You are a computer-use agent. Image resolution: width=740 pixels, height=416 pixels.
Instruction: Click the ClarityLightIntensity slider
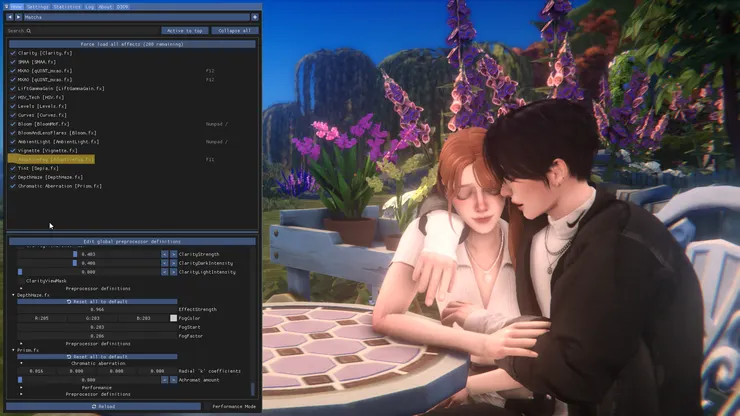coord(88,272)
